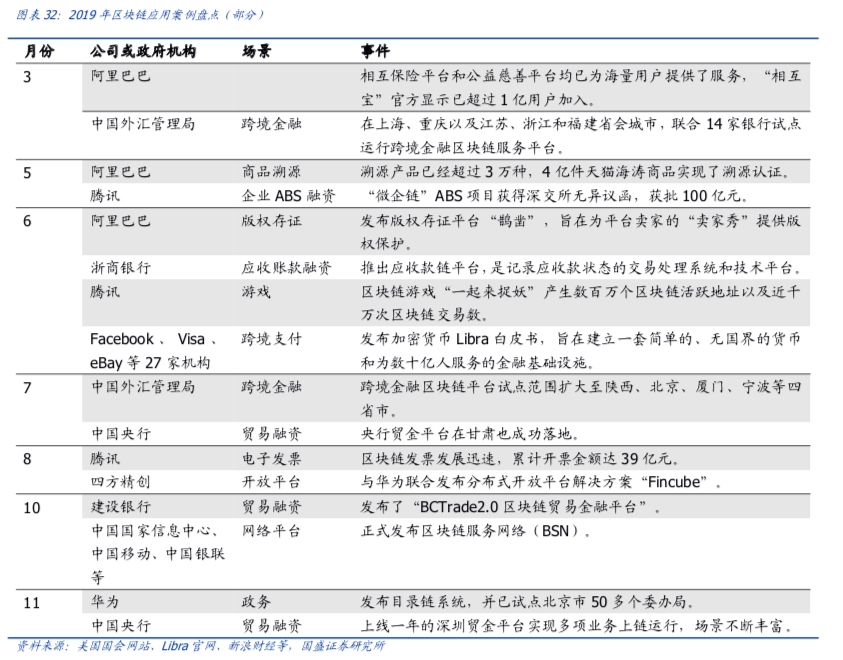The width and height of the screenshot is (843, 660).
Task: Click the 浙商银行 company cell
Action: click(120, 268)
